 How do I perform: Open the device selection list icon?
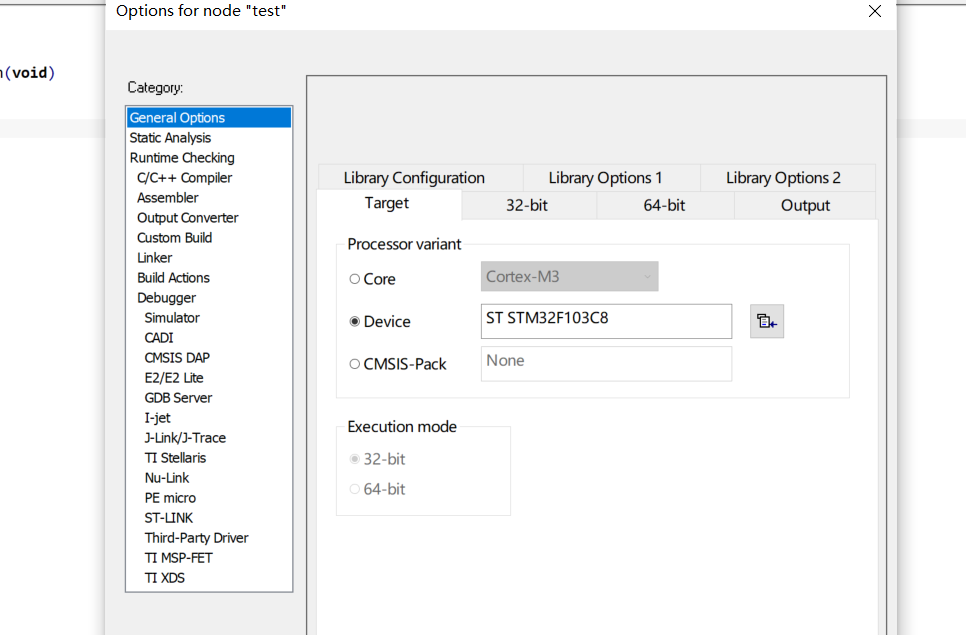(766, 321)
